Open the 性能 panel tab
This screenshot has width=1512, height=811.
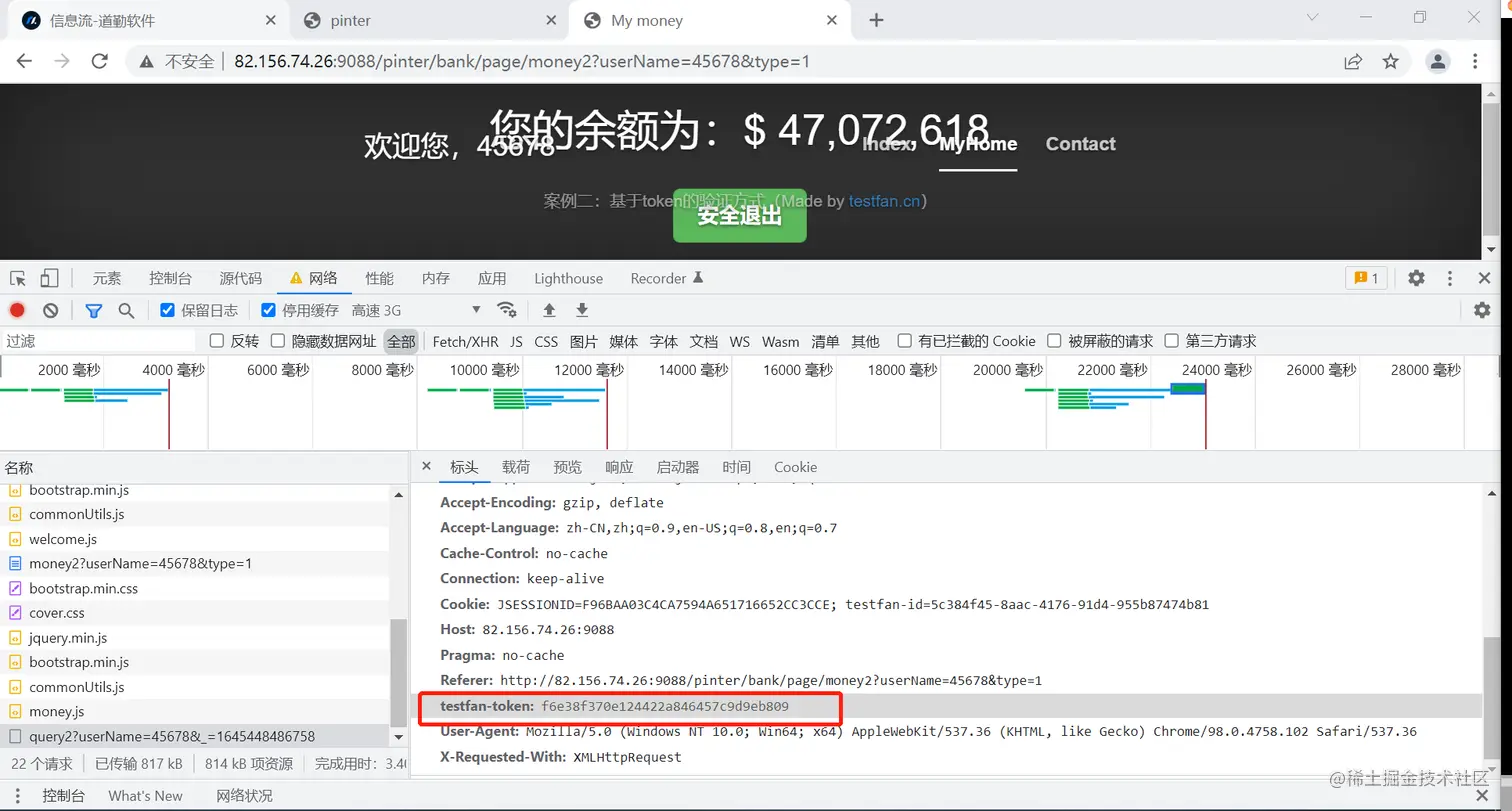tap(379, 278)
